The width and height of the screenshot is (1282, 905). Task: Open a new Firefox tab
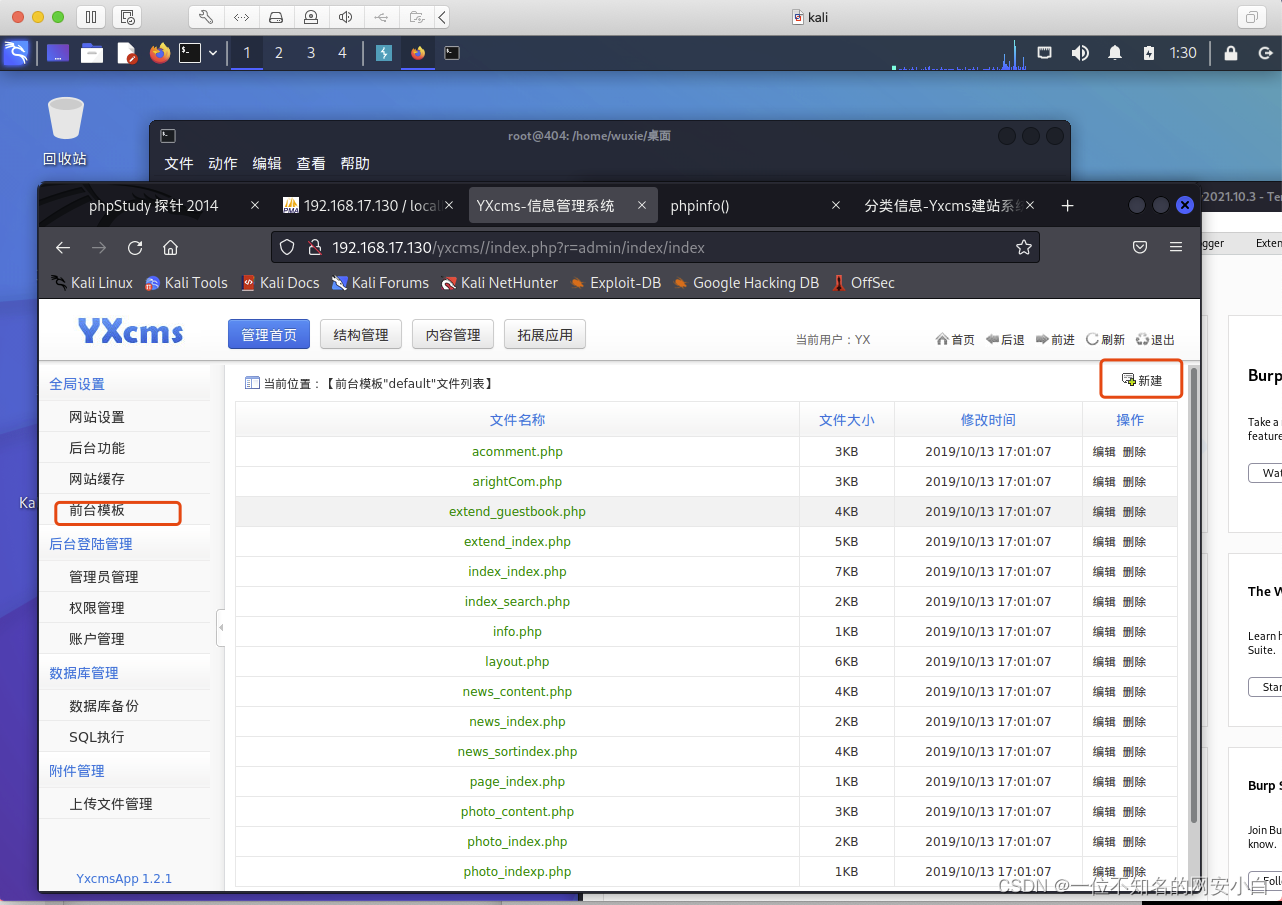(x=1067, y=205)
